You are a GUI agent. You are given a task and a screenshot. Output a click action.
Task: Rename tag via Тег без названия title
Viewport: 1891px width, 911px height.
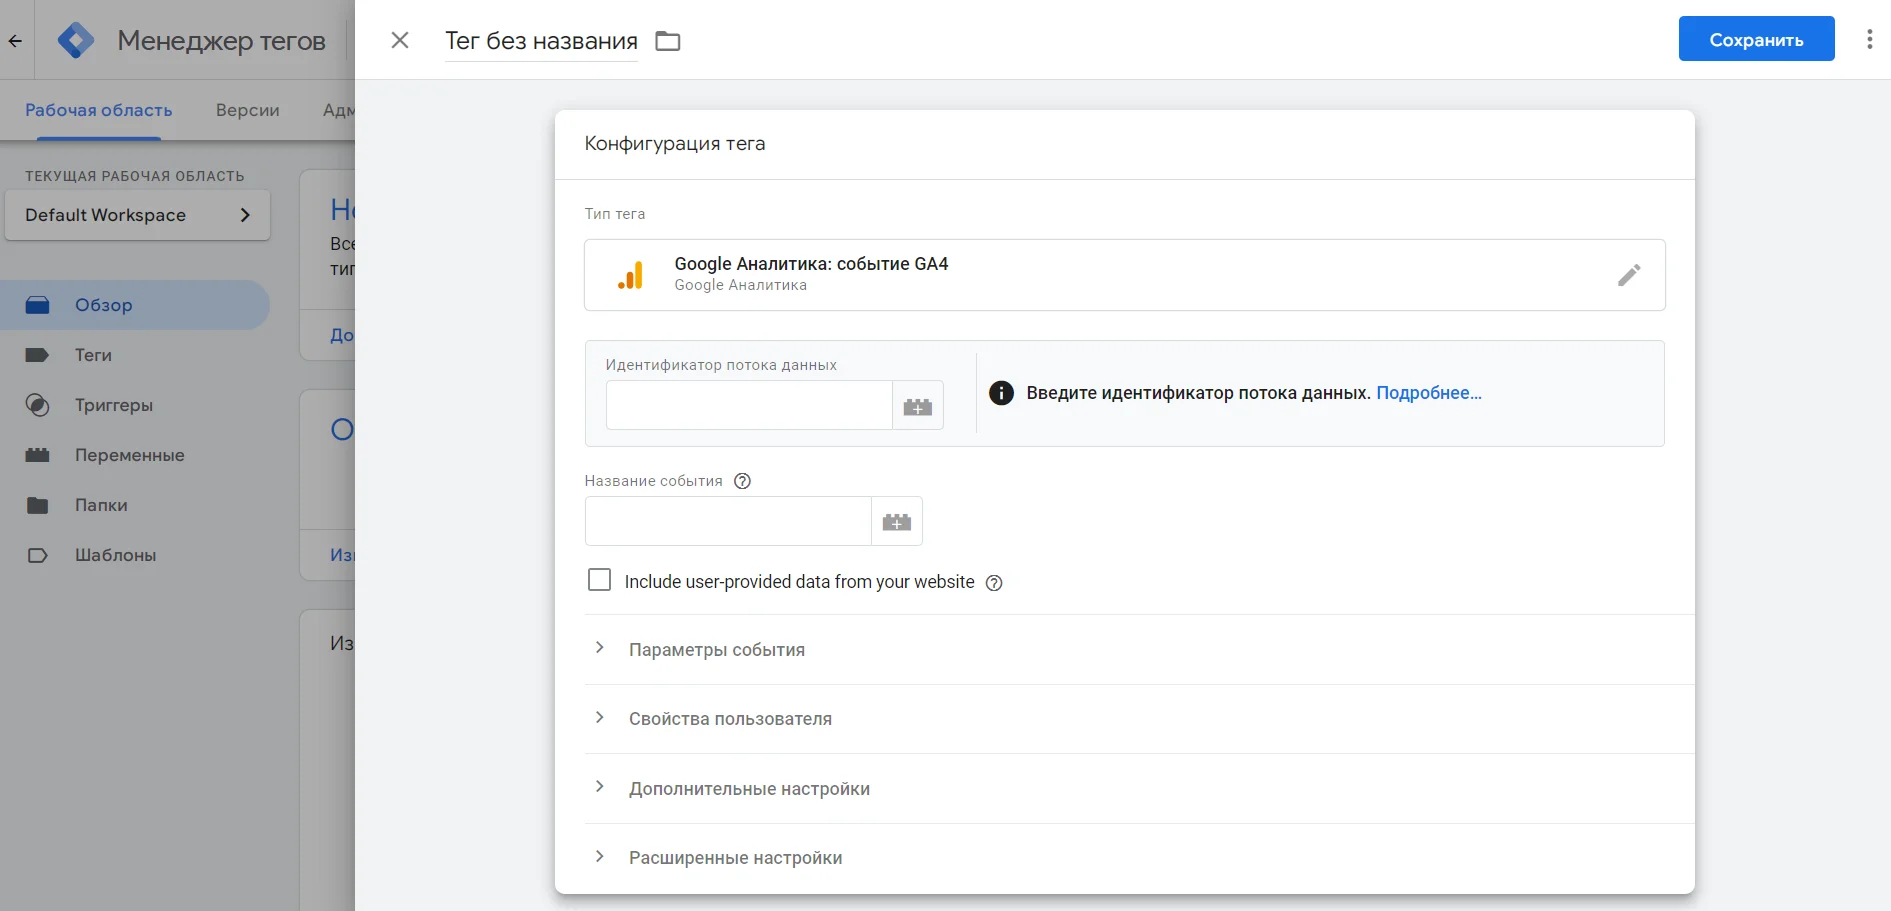tap(541, 41)
